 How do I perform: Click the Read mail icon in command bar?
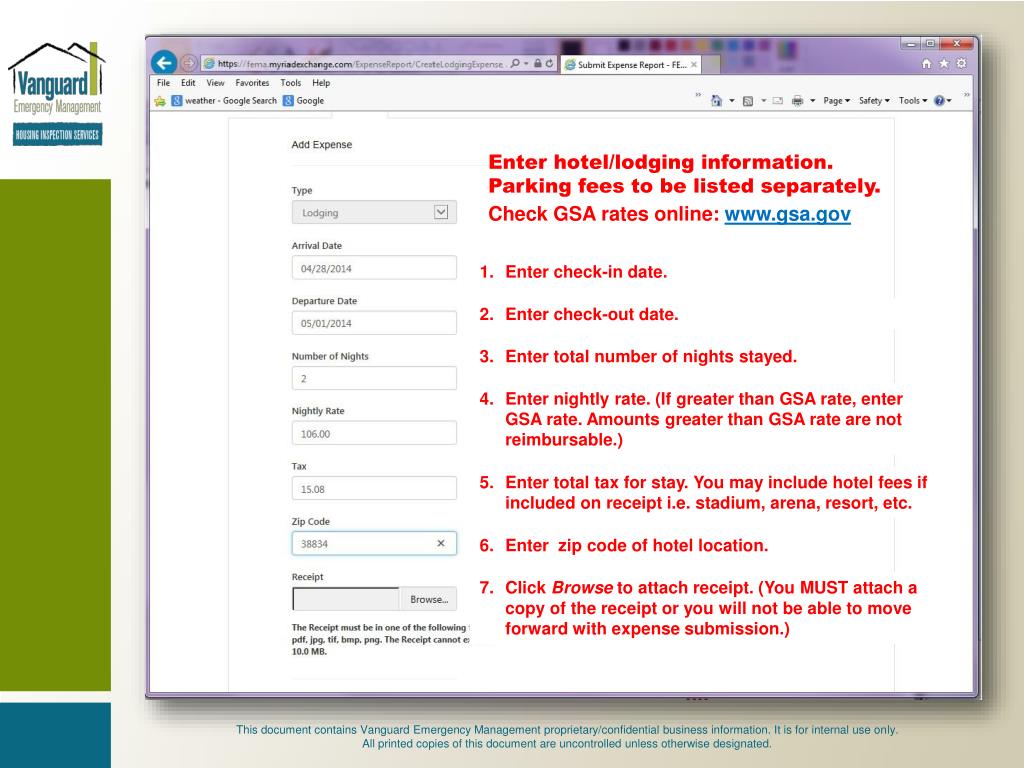(778, 101)
